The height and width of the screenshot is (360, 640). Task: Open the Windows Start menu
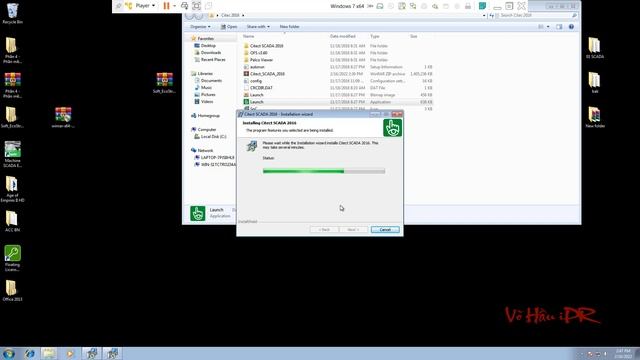(8, 353)
